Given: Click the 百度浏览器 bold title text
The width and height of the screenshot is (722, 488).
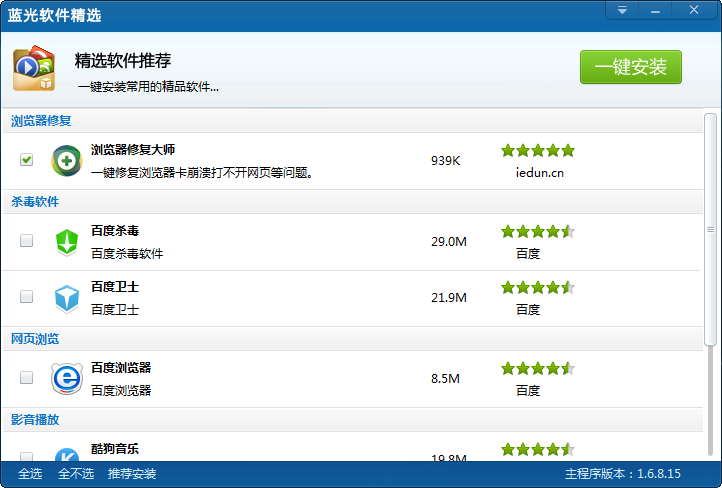Looking at the screenshot, I should coord(121,368).
